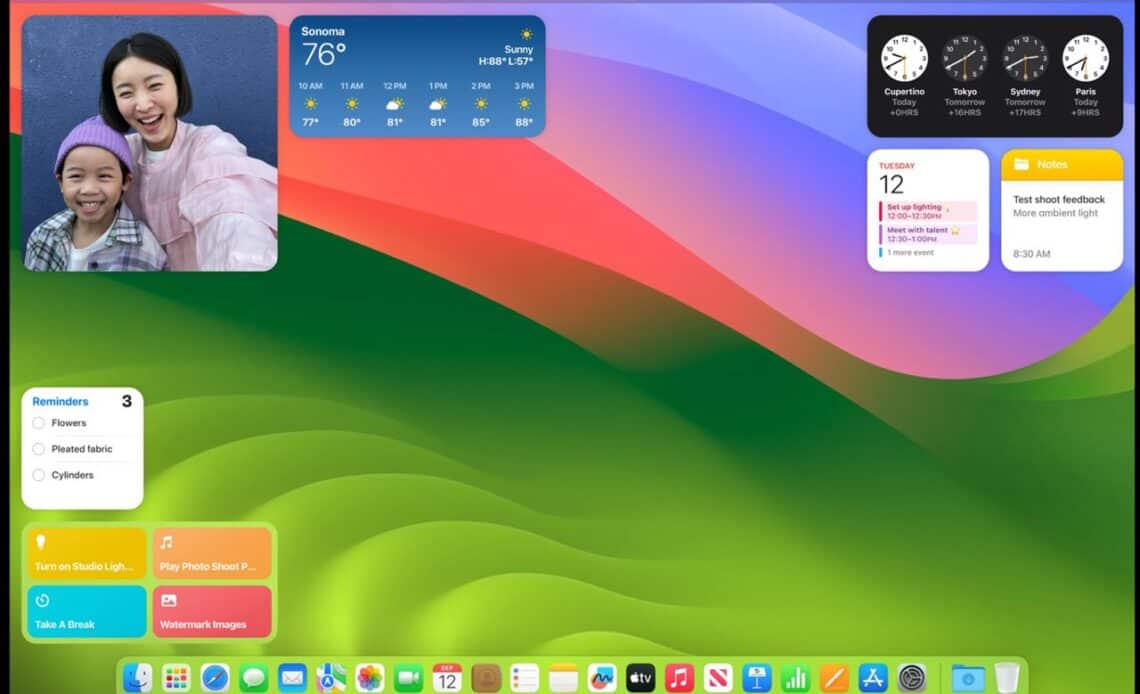Run the 'Turn on Studio Light' shortcut

point(86,553)
